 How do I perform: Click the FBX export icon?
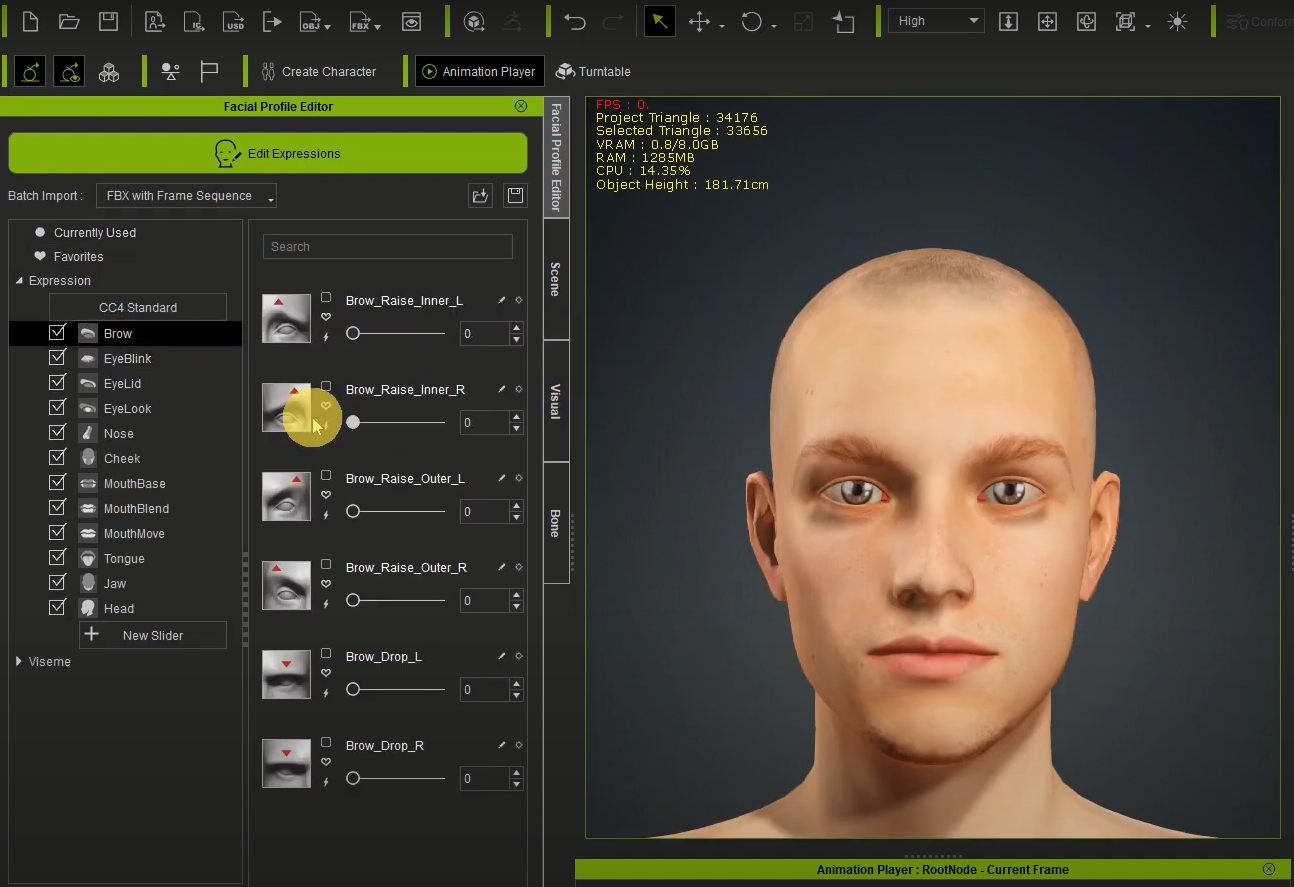point(360,21)
